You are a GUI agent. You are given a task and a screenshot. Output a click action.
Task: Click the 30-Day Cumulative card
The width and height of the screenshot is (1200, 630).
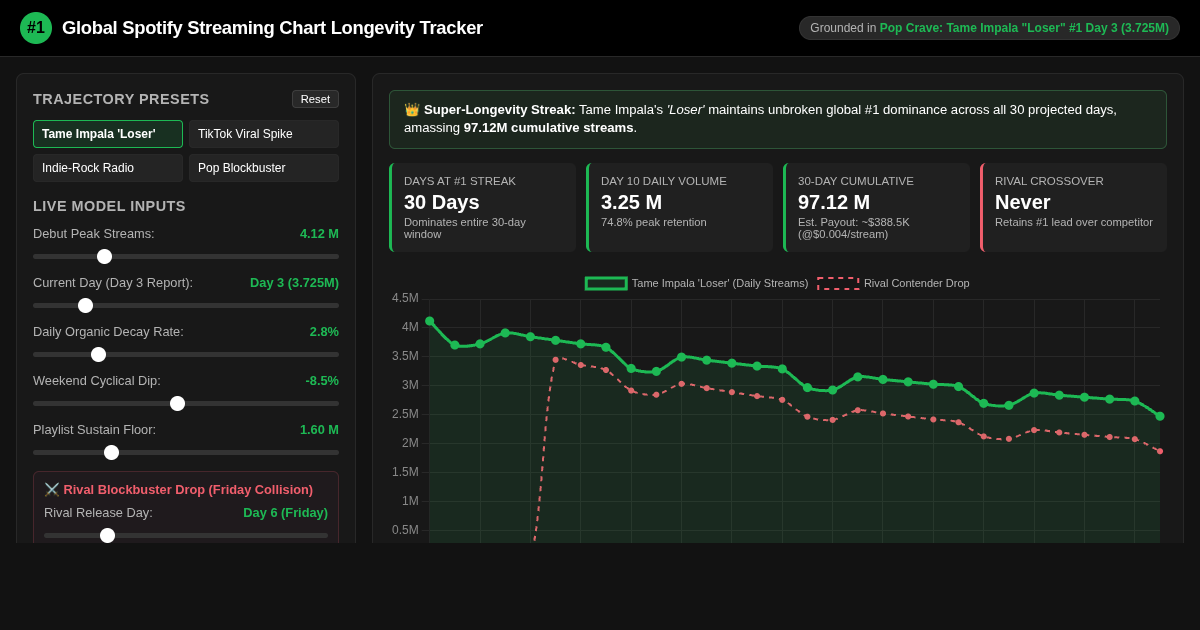tap(876, 207)
